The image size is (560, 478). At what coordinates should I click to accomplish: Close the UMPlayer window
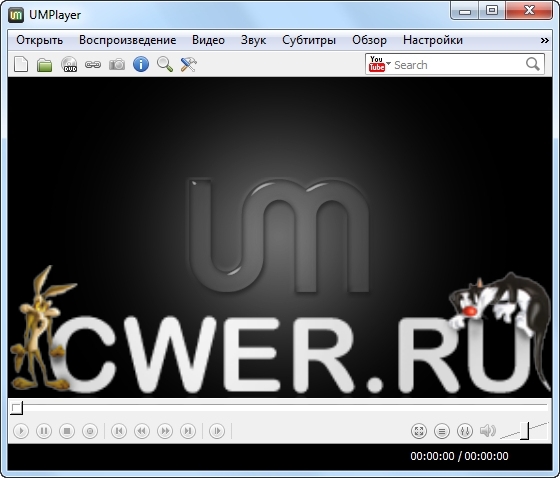pos(529,11)
